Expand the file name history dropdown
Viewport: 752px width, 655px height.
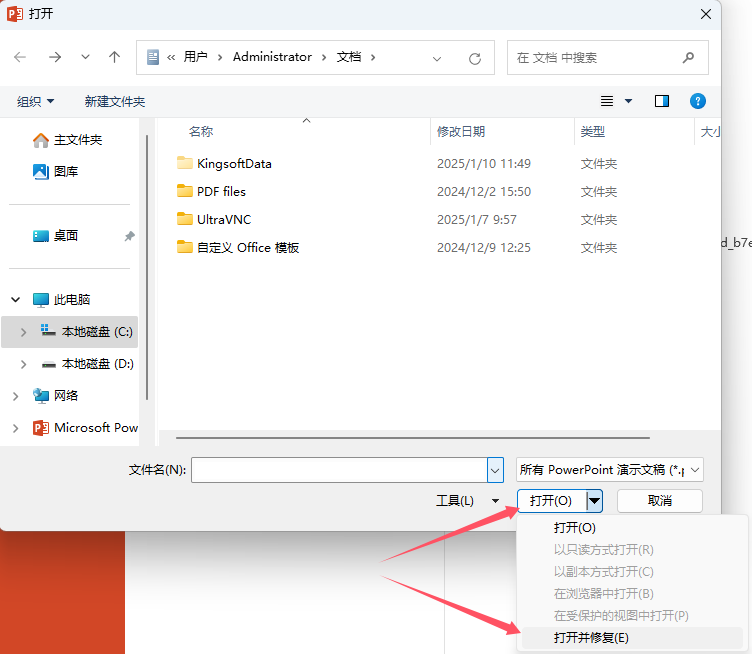point(495,470)
